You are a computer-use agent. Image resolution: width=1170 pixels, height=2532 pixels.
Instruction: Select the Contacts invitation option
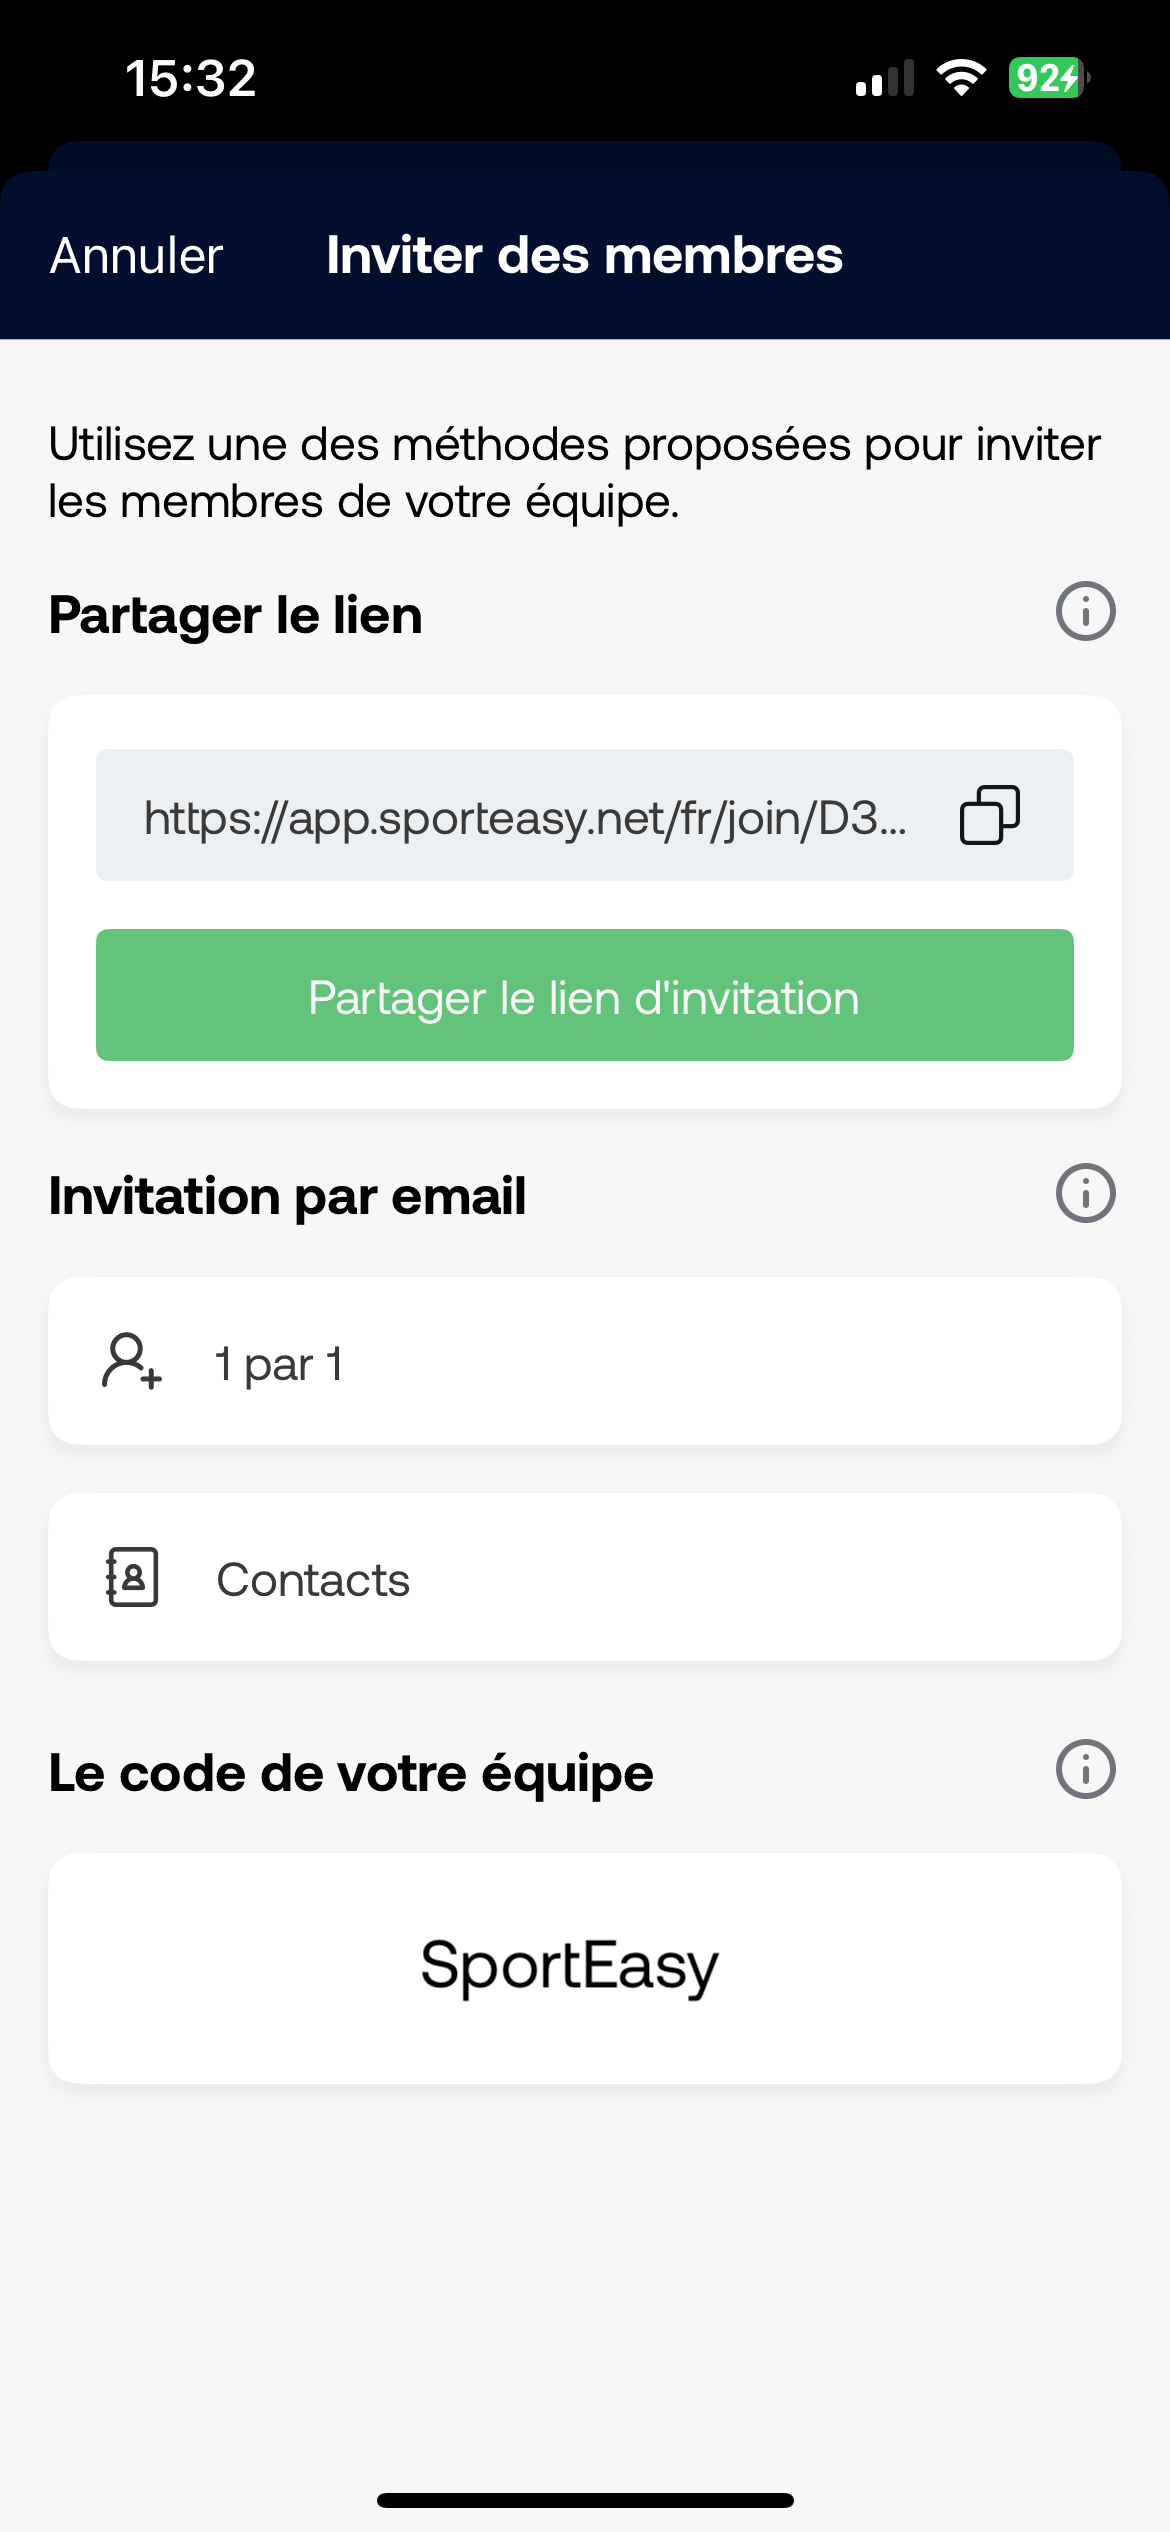coord(585,1577)
